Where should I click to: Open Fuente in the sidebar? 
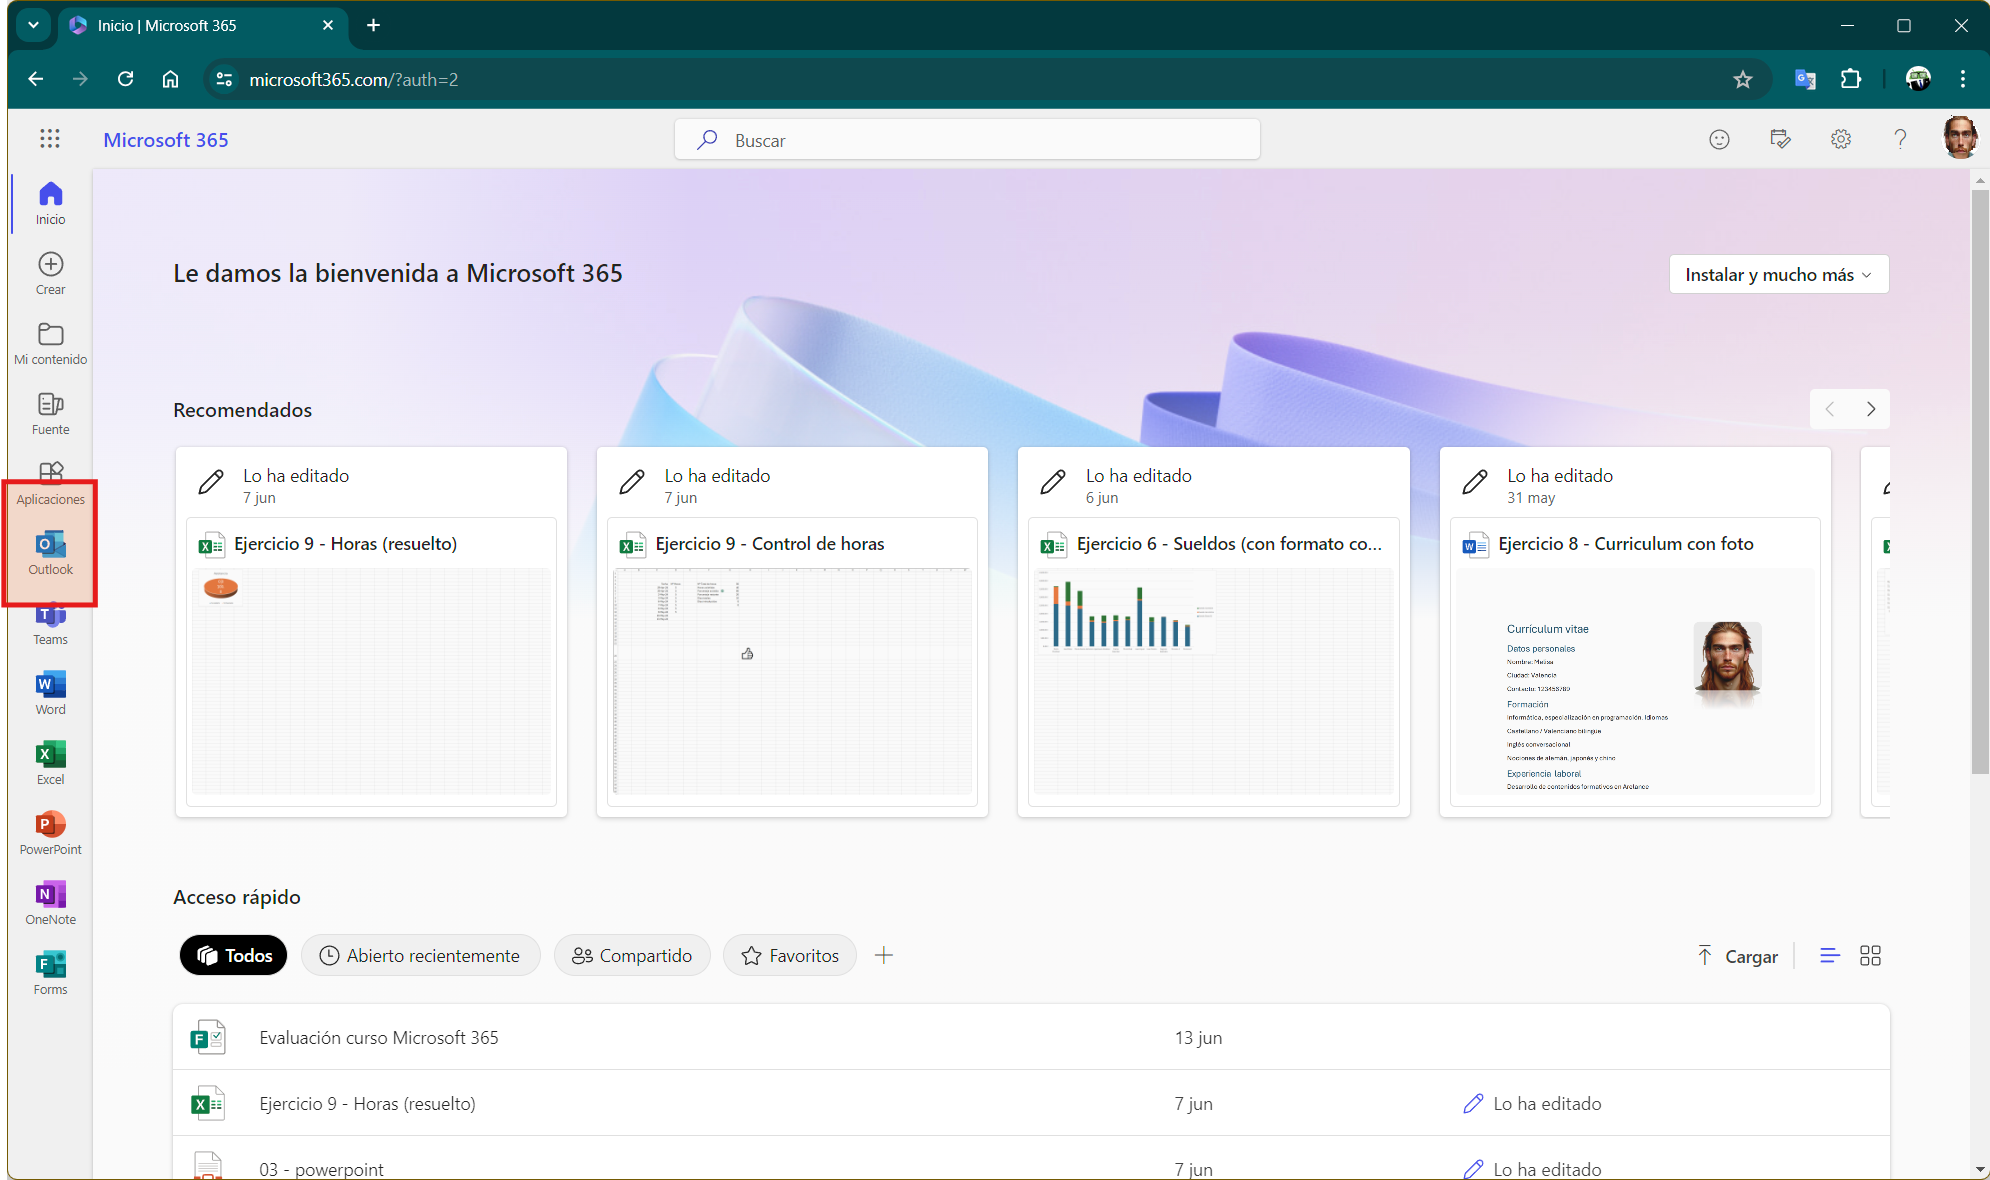click(50, 414)
